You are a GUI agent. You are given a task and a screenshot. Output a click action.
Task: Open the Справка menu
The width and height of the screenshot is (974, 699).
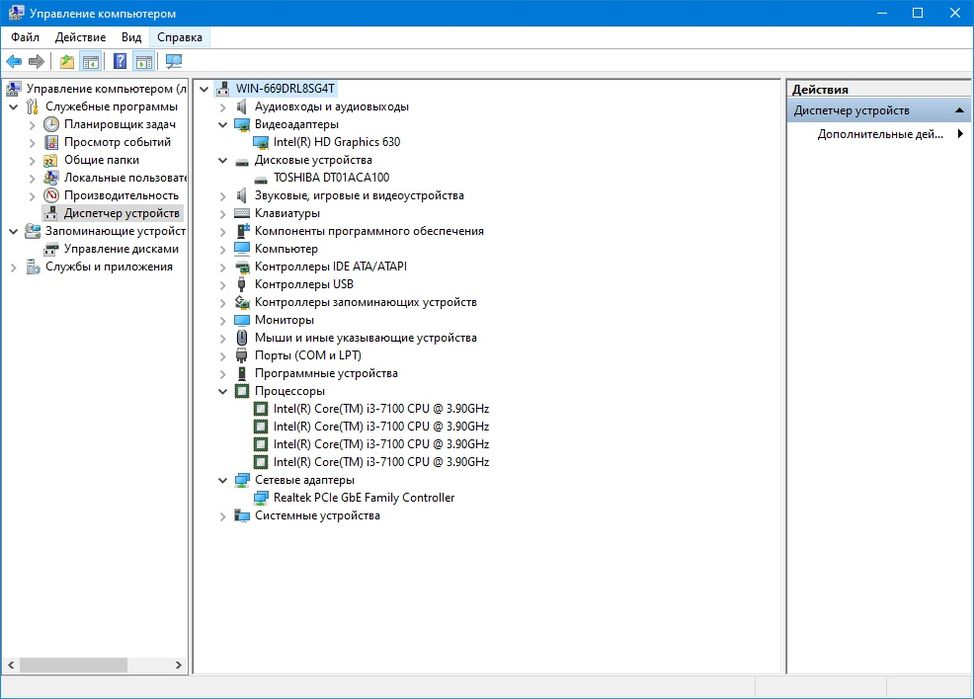point(180,37)
